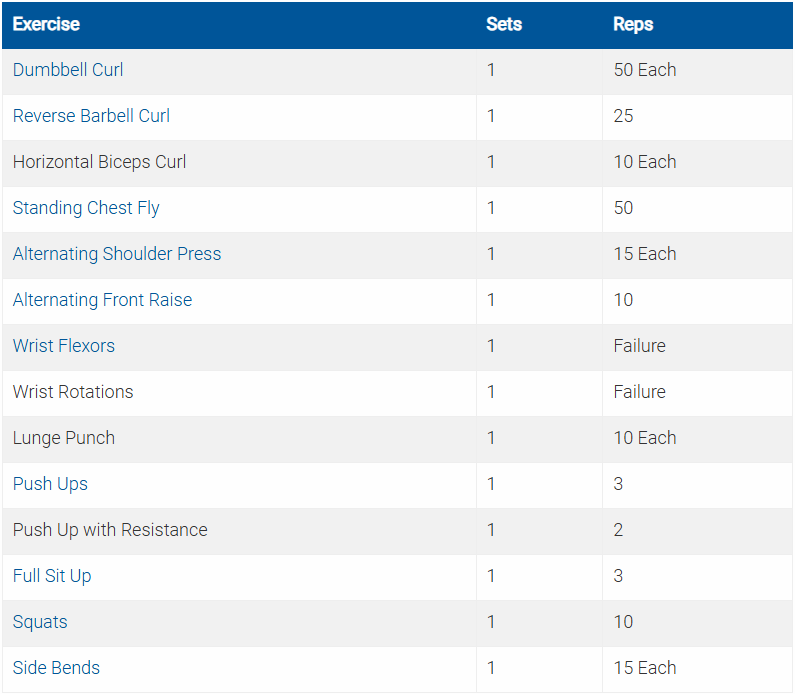
Task: Follow the Full Sit Up link
Action: pos(52,576)
